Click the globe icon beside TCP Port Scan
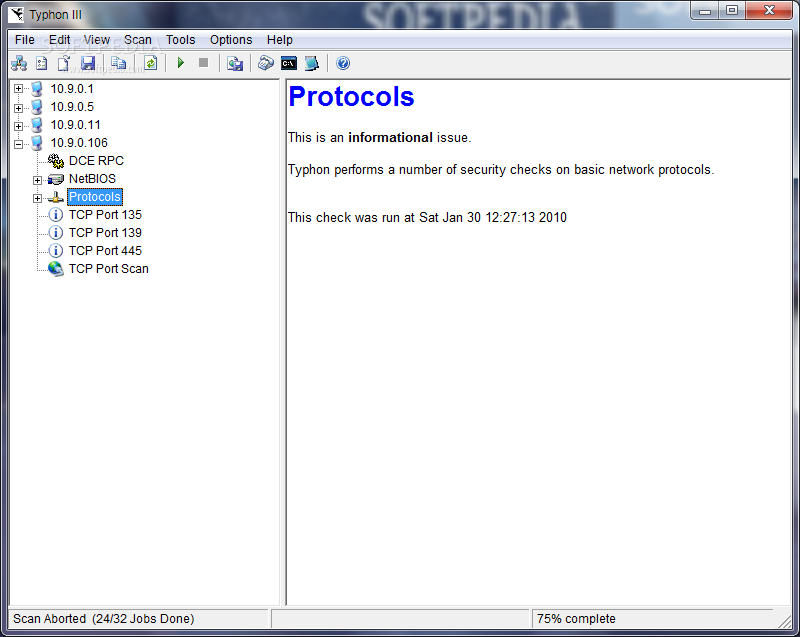 (x=56, y=269)
